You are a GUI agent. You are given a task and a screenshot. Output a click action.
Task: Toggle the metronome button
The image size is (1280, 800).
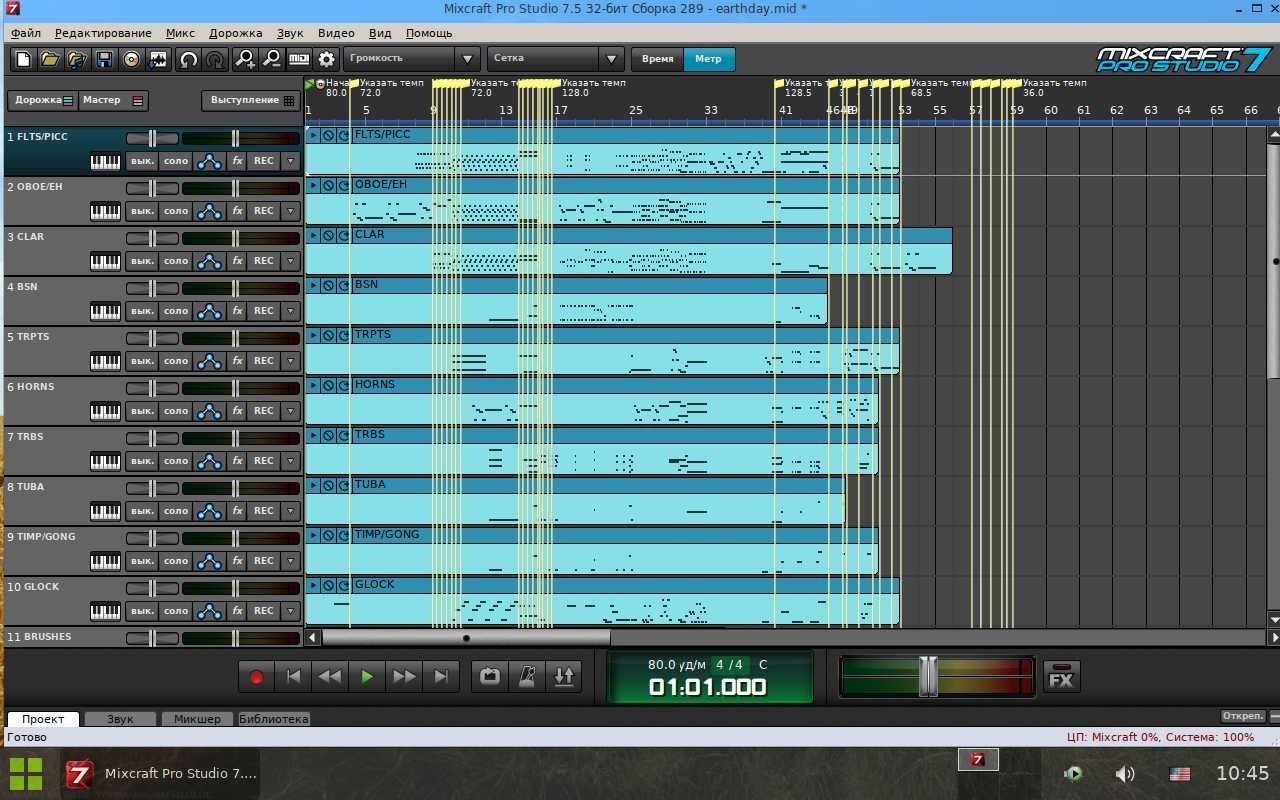527,677
